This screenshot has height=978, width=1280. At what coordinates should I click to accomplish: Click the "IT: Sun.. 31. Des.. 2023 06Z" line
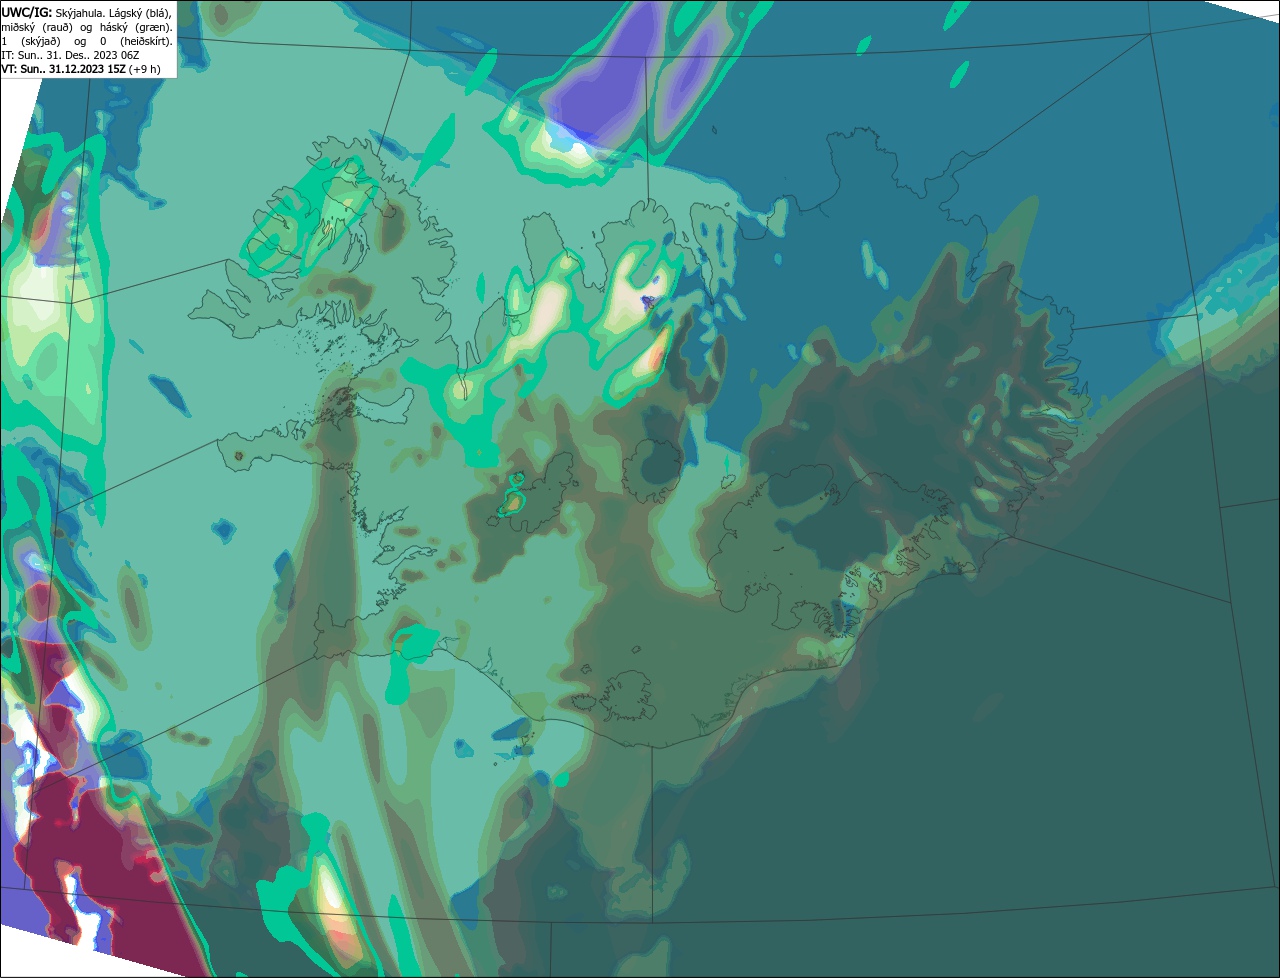point(70,55)
